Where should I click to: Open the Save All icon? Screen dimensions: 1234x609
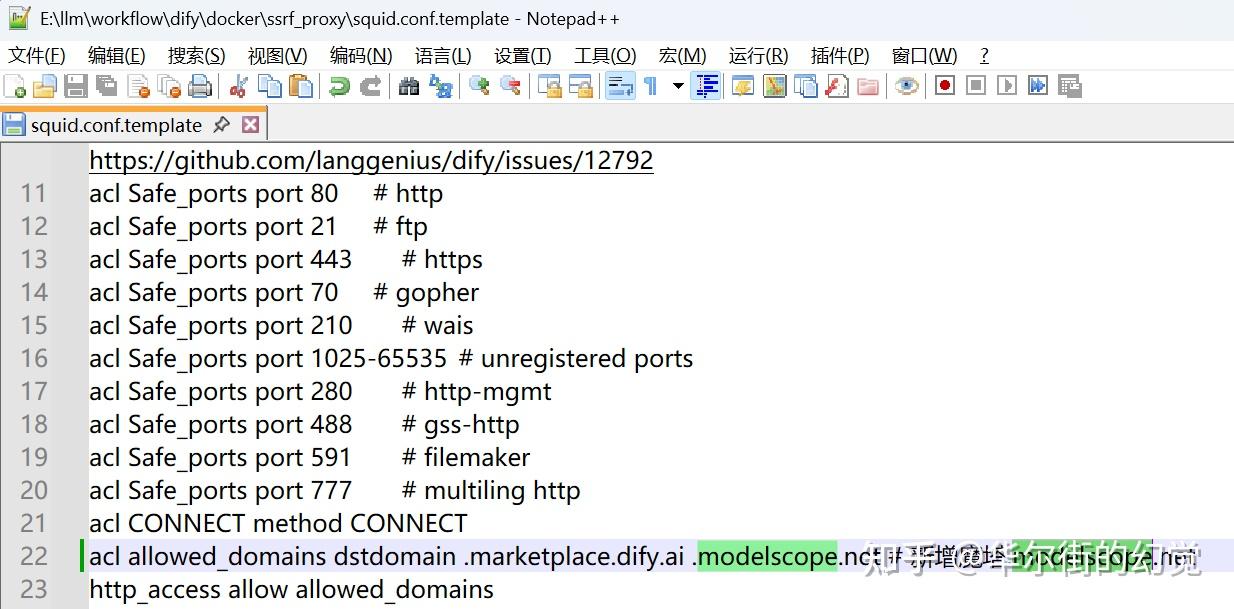tap(105, 86)
